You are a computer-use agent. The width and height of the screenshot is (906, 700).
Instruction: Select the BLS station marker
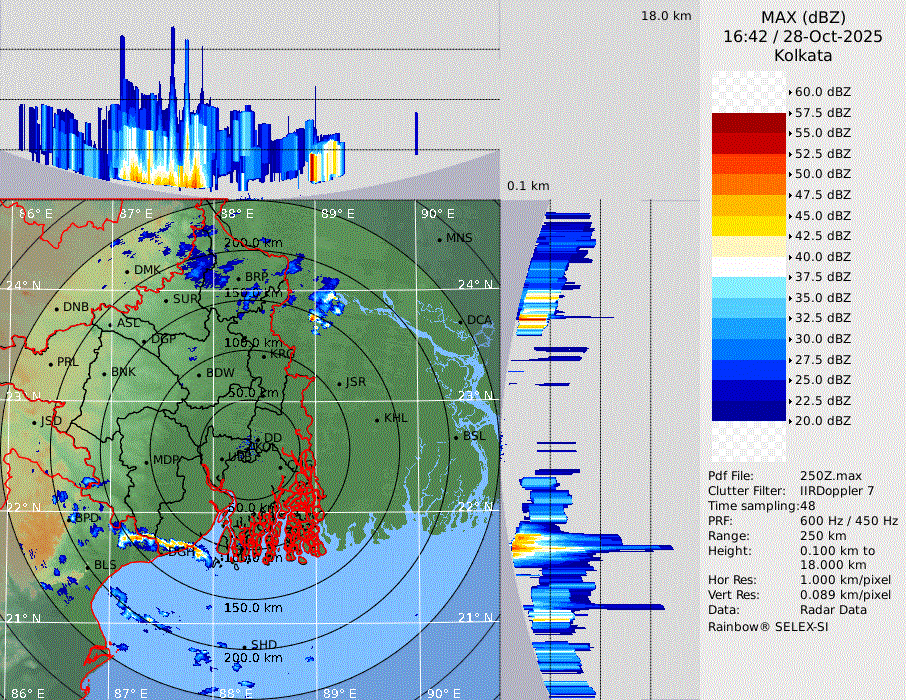[x=87, y=565]
